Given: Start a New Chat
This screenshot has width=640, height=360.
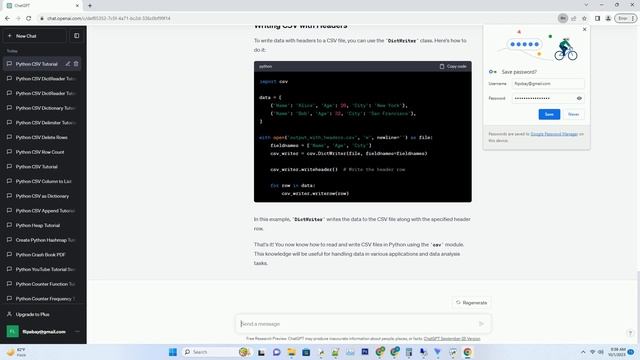Looking at the screenshot, I should (35, 36).
